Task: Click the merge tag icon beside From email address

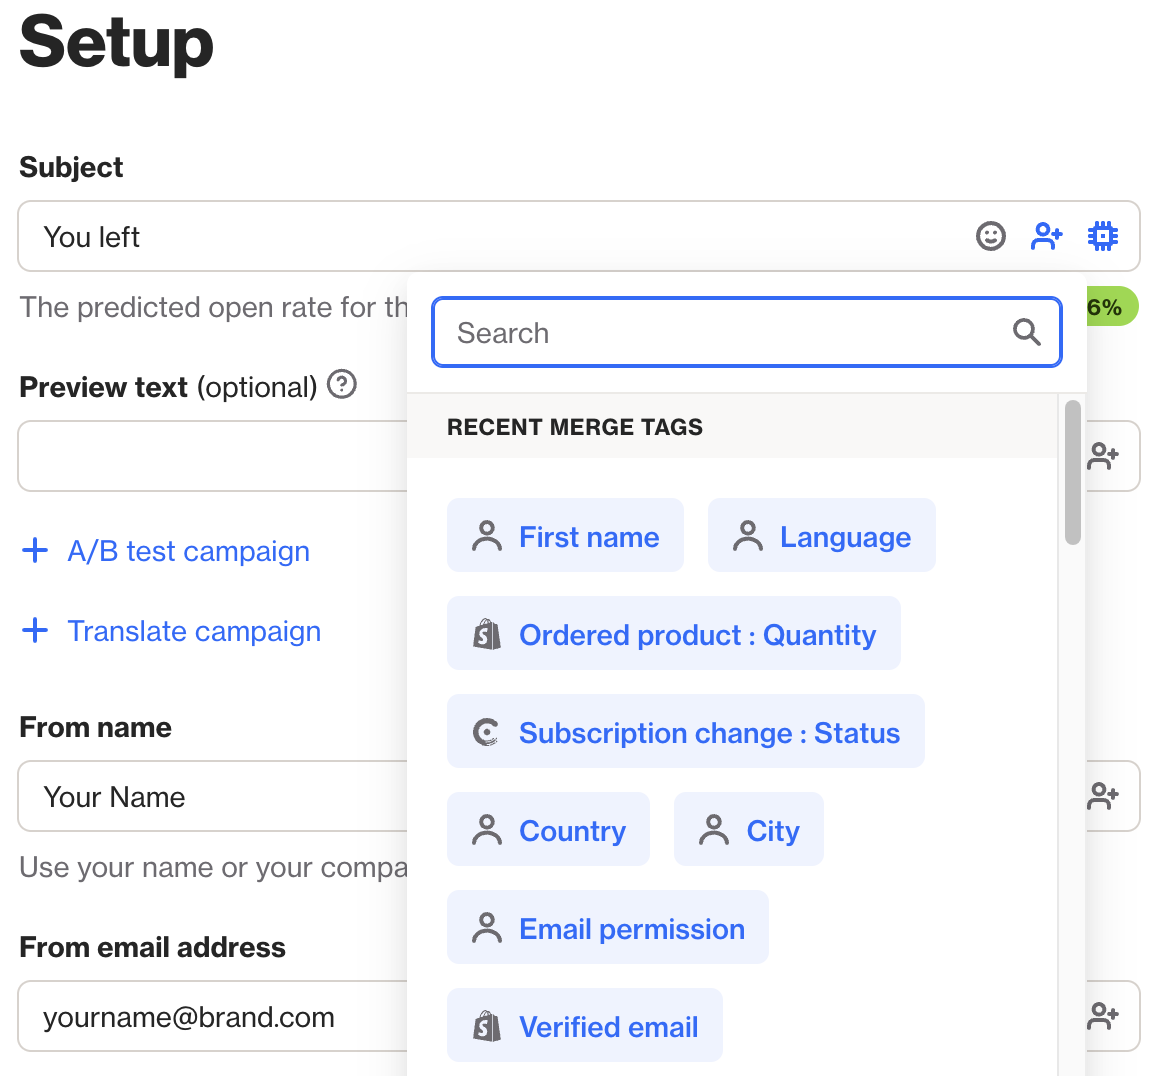Action: click(x=1102, y=1016)
